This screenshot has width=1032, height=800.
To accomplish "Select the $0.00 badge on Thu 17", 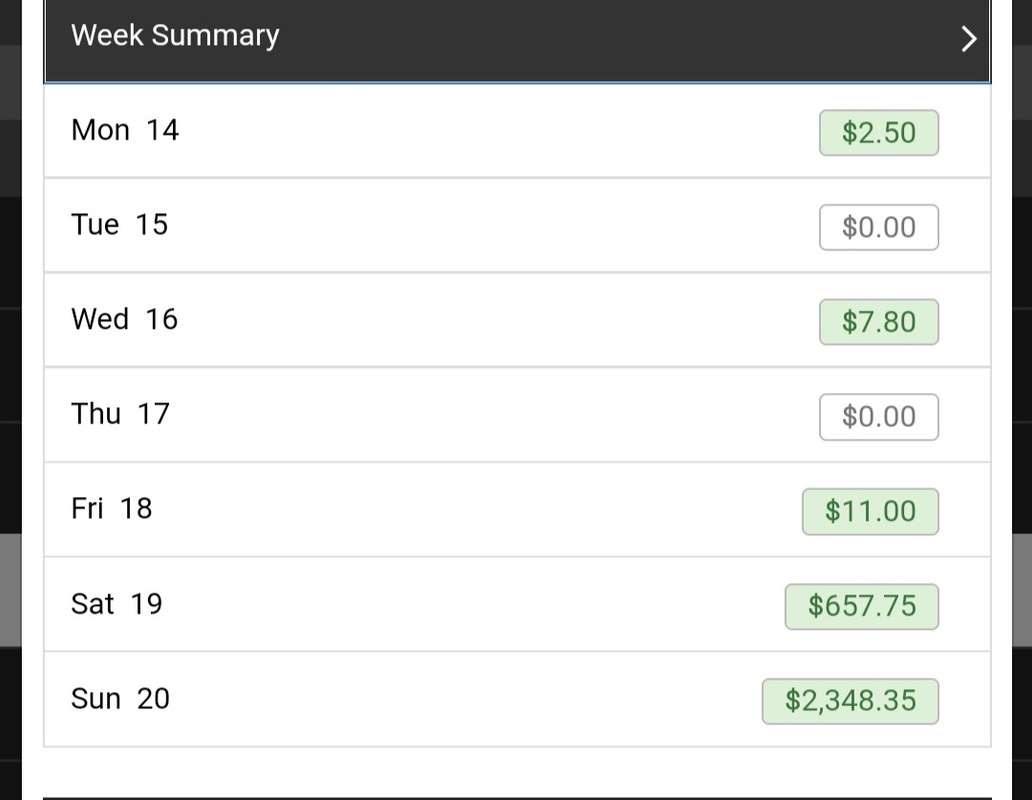I will (x=879, y=417).
